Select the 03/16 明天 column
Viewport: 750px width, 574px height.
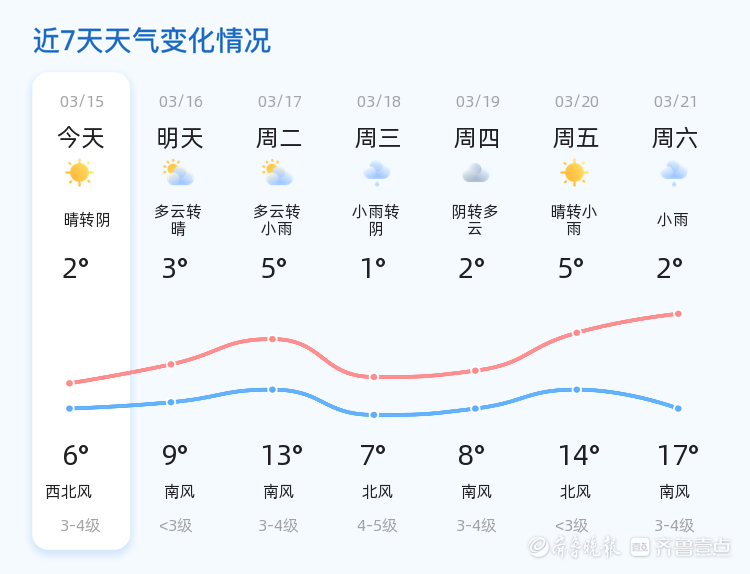180,310
